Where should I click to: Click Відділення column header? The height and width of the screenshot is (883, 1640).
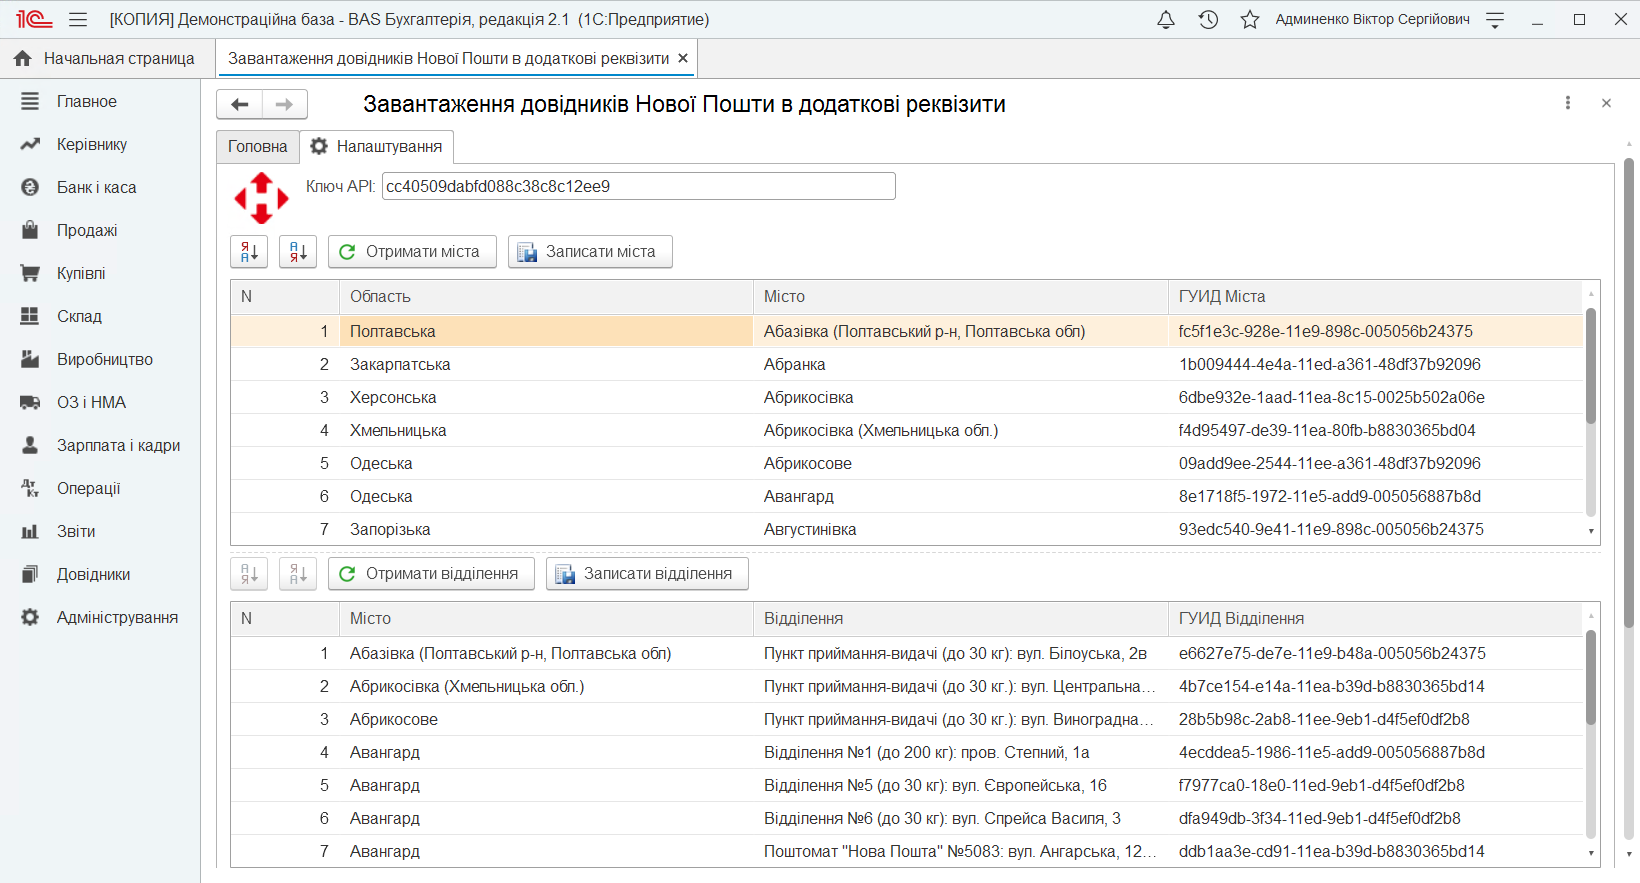[960, 618]
